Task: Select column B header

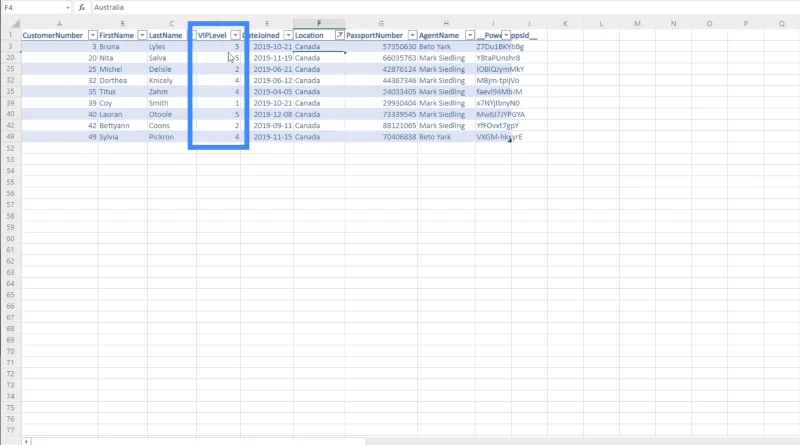Action: click(122, 23)
